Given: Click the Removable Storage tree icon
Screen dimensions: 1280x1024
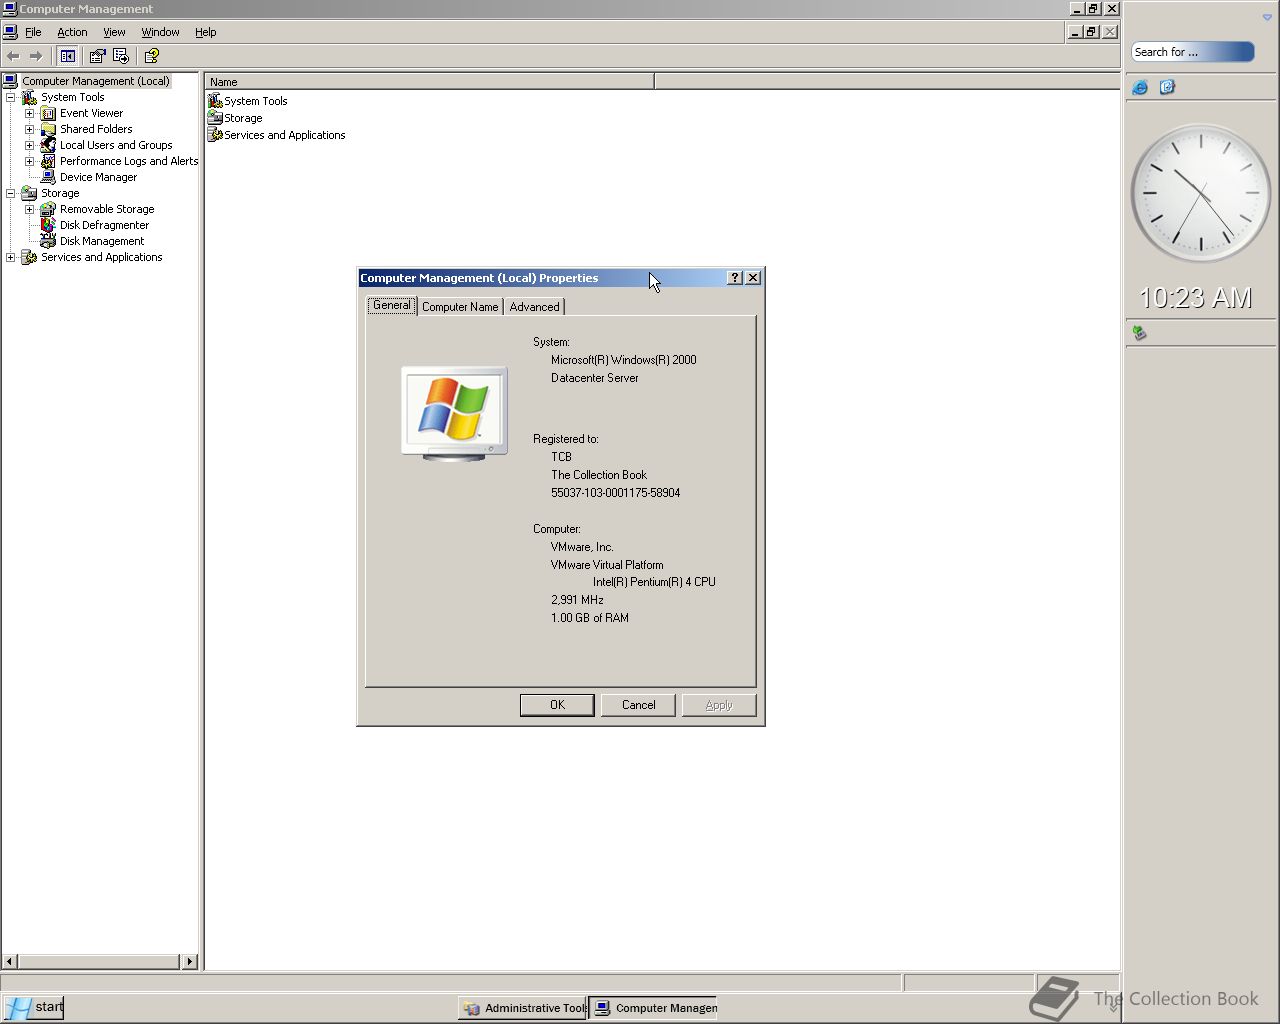Looking at the screenshot, I should coord(48,209).
